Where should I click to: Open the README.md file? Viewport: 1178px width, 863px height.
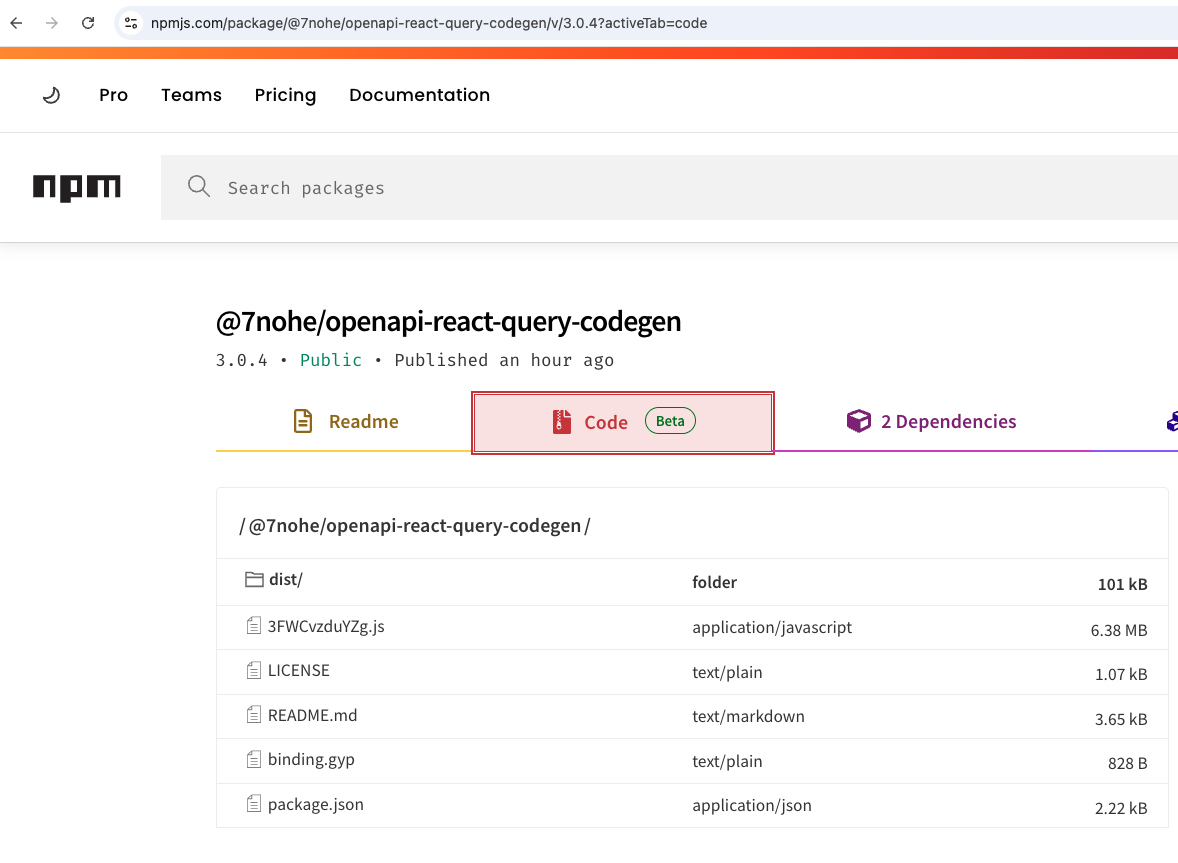pos(313,716)
